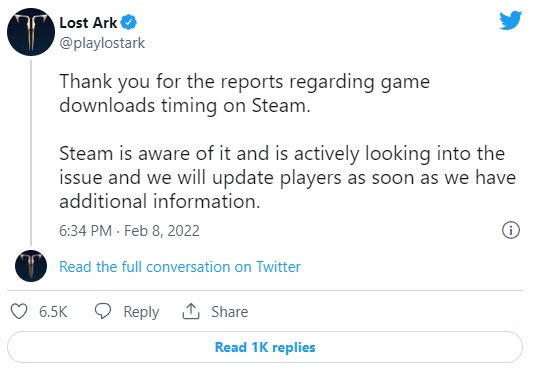Viewport: 534px width, 371px height.
Task: Click the blue verified badge
Action: click(x=129, y=22)
